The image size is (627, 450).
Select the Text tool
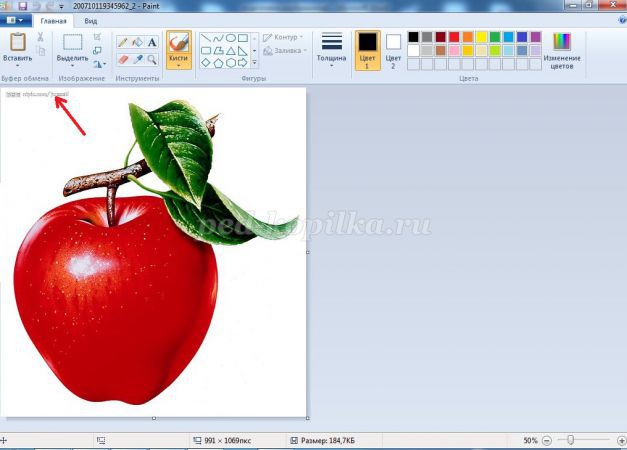pos(152,42)
